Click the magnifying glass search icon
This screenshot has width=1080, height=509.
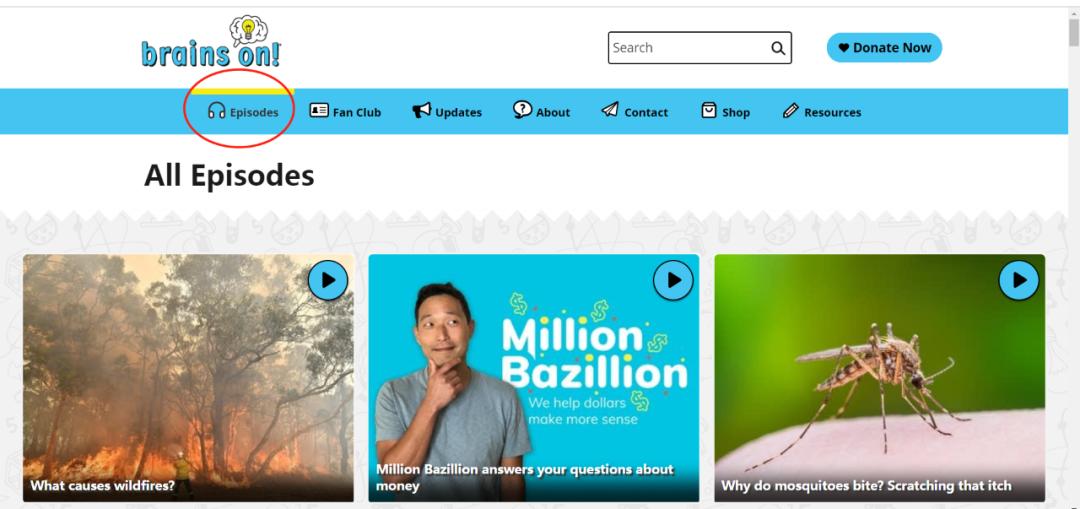pos(778,48)
